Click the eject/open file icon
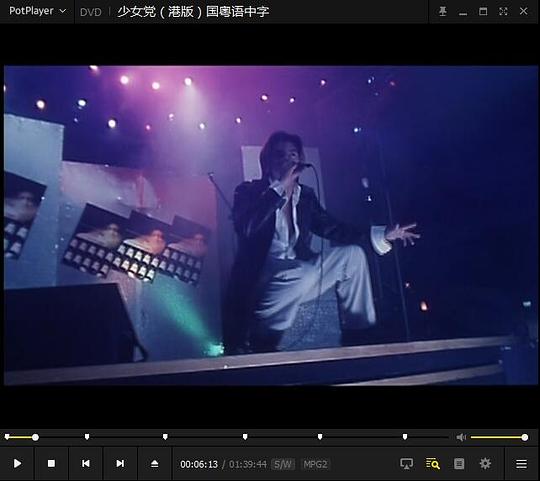540x481 pixels. (154, 463)
